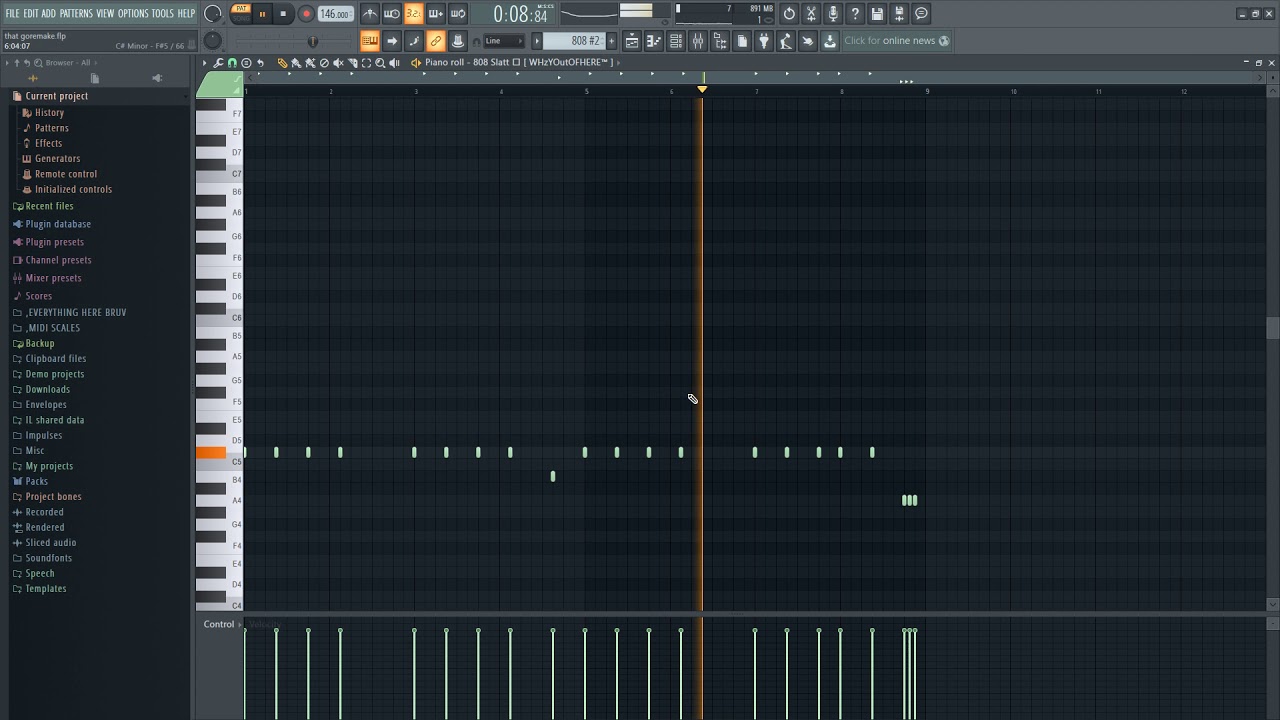
Task: Open View mixer button
Action: pos(698,41)
